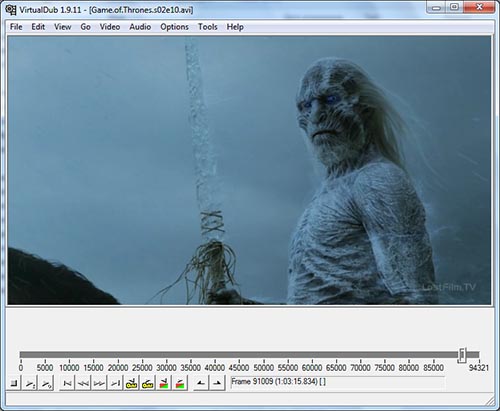This screenshot has width=500, height=411.
Task: Click the Frame 91009 position field
Action: click(x=337, y=382)
